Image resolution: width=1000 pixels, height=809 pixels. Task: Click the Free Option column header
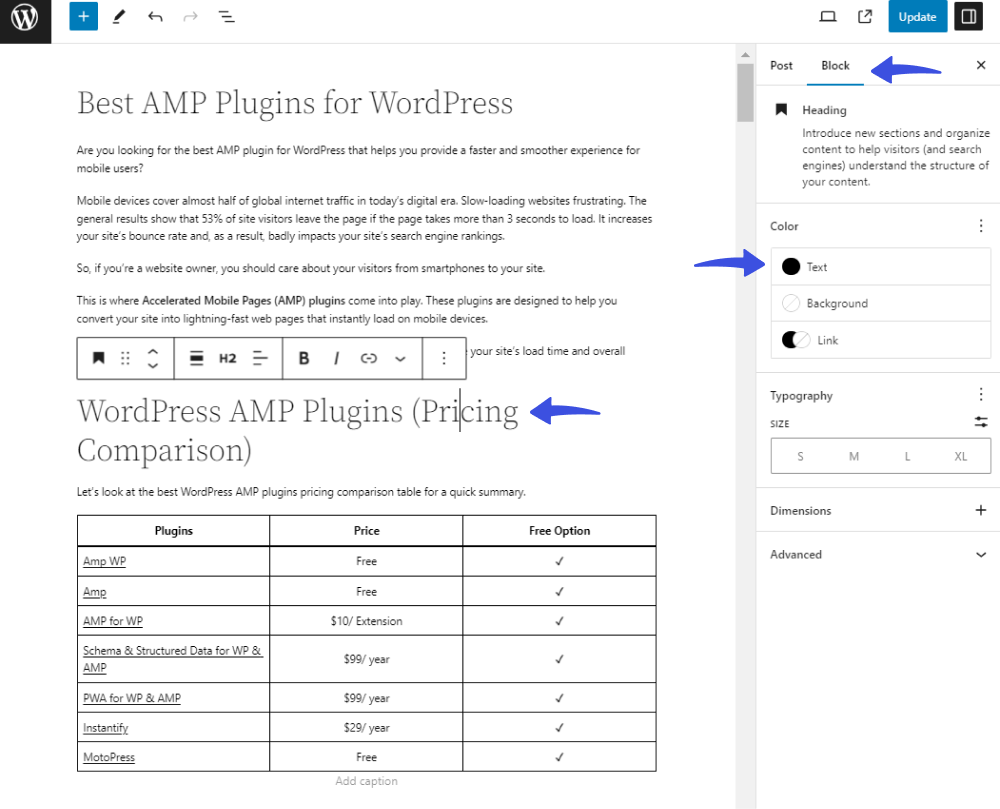559,530
